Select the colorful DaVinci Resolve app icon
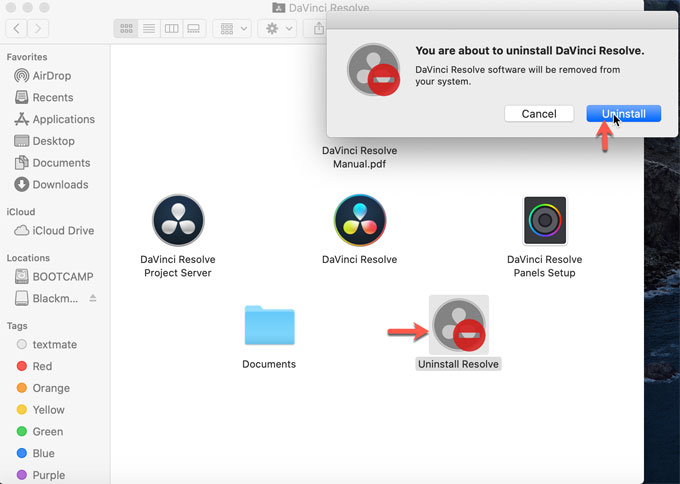The height and width of the screenshot is (484, 680). click(360, 220)
